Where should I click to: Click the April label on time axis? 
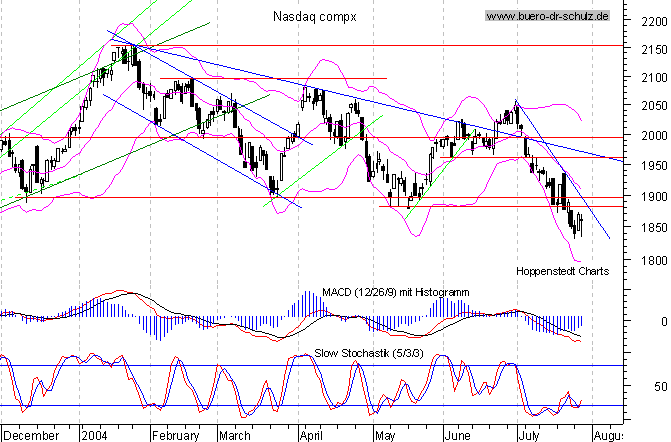click(310, 435)
